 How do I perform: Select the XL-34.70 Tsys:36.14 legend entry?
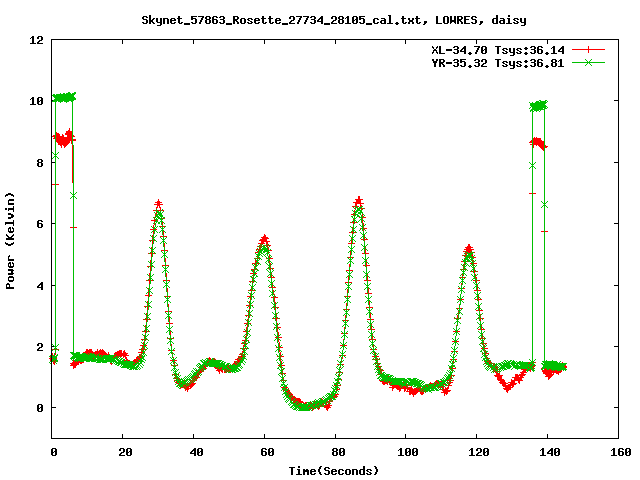[x=498, y=50]
